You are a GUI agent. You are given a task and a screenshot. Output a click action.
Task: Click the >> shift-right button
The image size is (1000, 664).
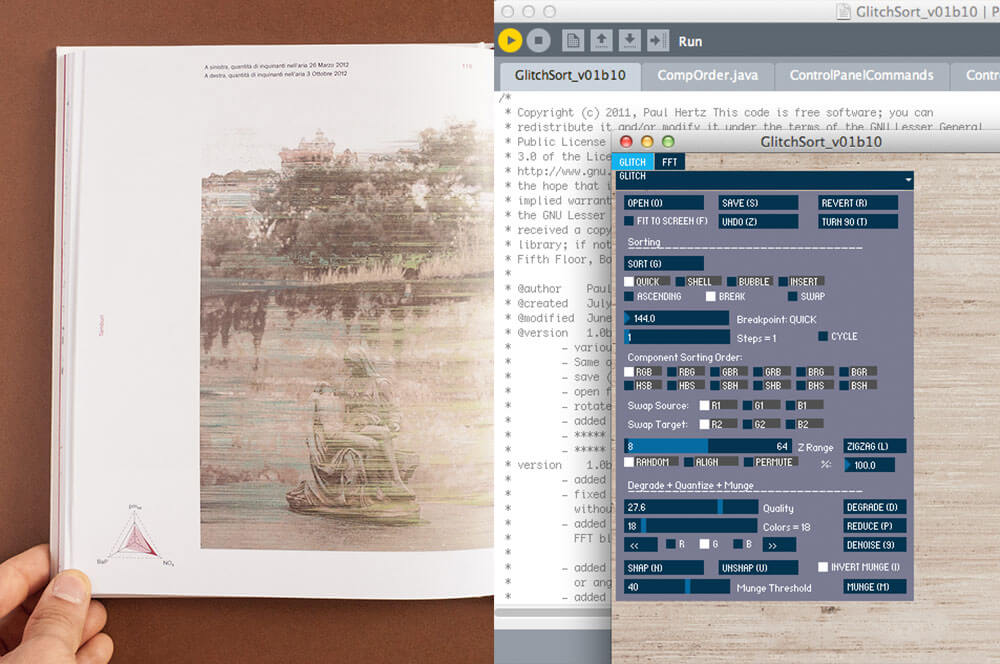click(779, 545)
